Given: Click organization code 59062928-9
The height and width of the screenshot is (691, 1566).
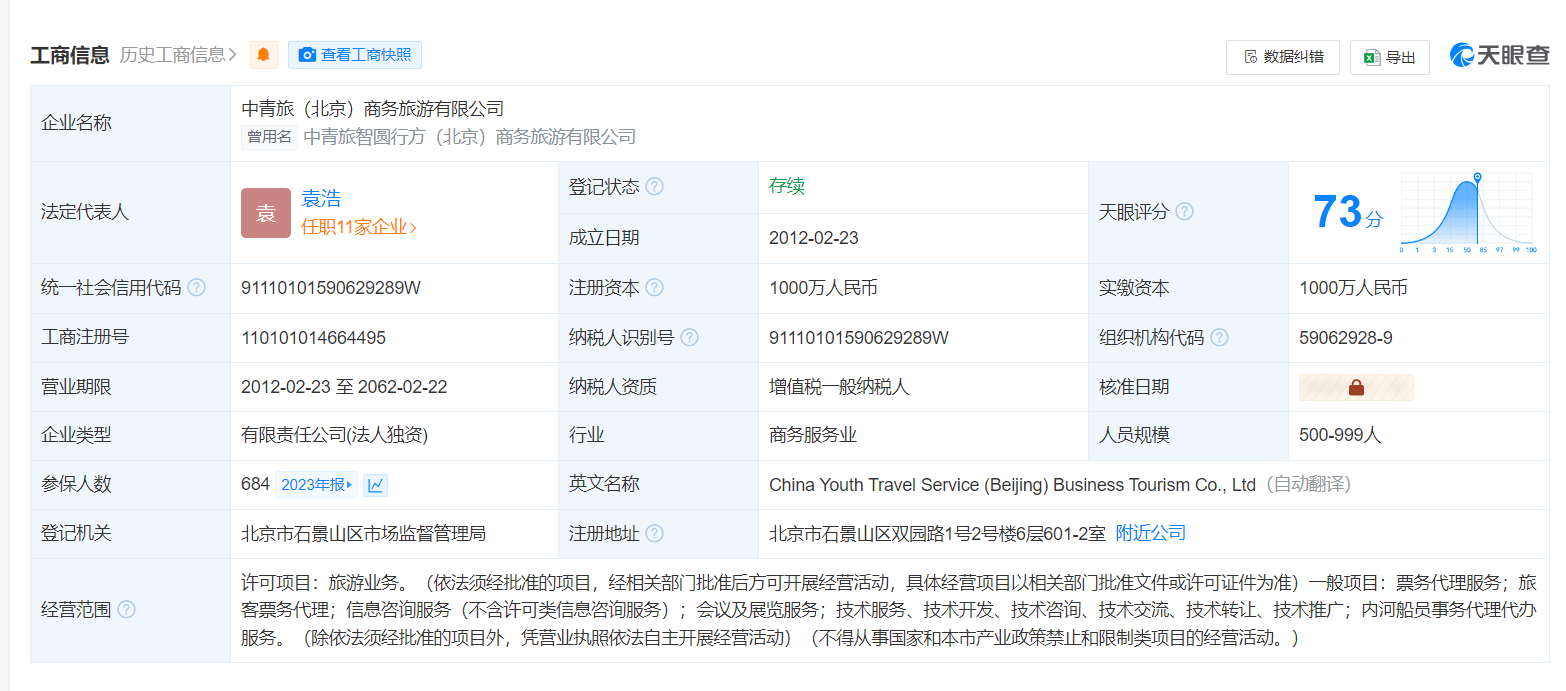Looking at the screenshot, I should point(1346,338).
